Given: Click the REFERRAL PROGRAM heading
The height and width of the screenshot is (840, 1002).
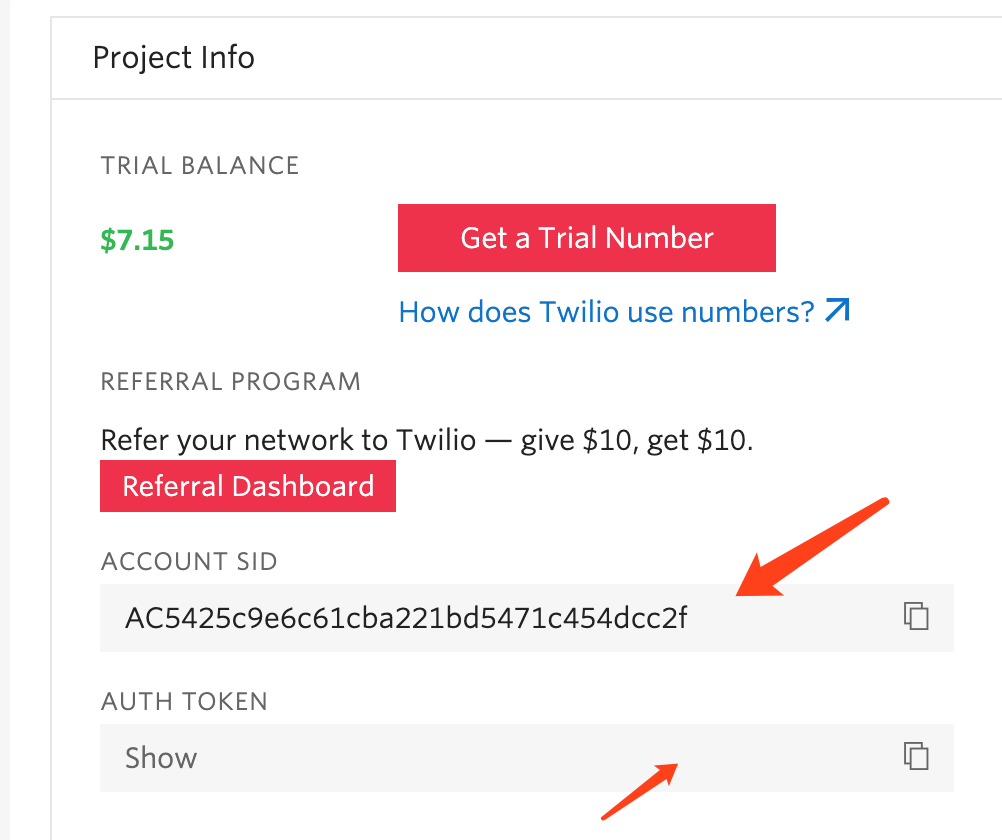Looking at the screenshot, I should pyautogui.click(x=231, y=382).
